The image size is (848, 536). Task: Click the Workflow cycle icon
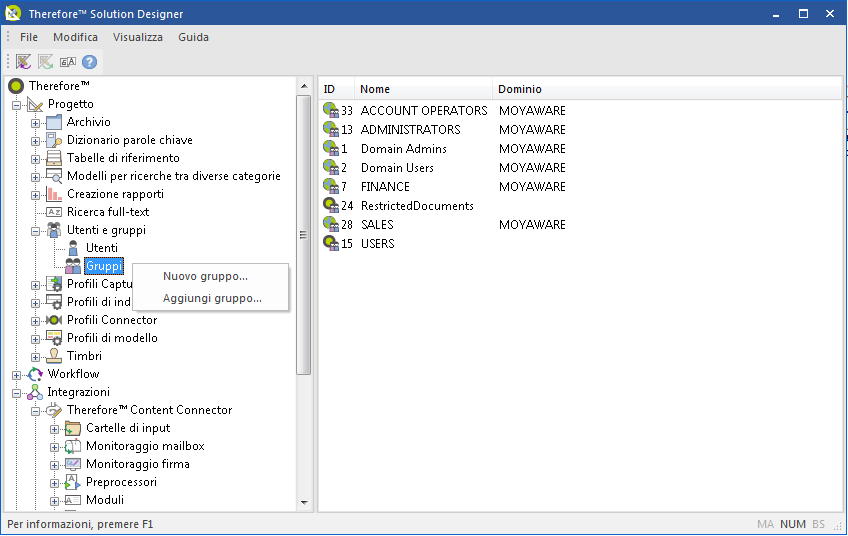[x=35, y=374]
